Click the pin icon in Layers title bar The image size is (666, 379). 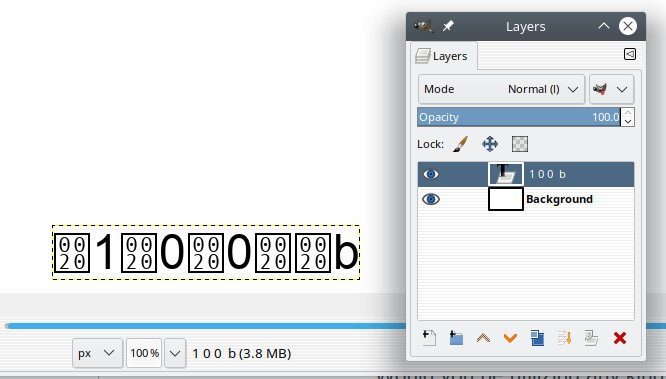click(448, 26)
